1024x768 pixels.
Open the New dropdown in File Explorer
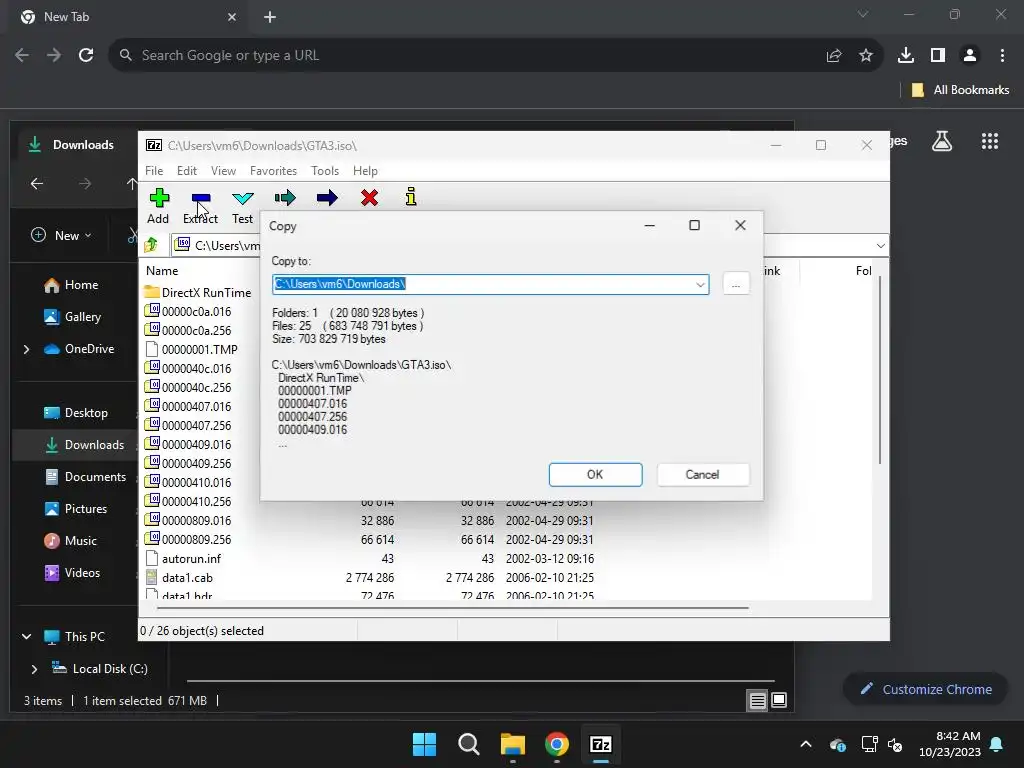(x=61, y=235)
